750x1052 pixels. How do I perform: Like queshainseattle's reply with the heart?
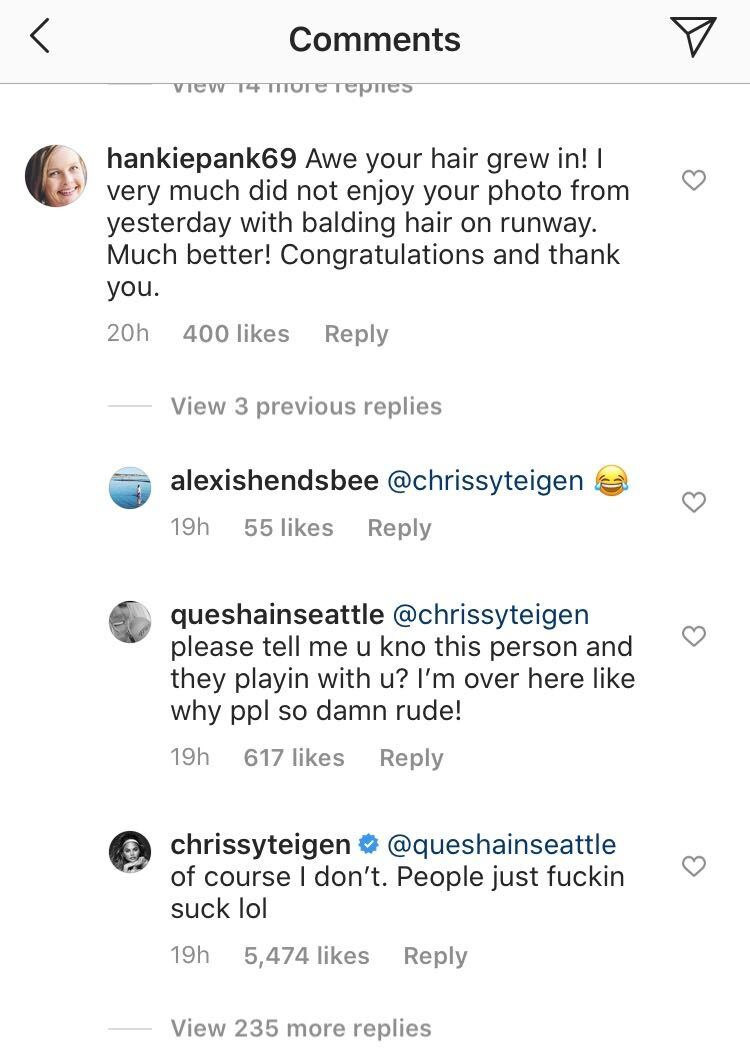click(693, 636)
